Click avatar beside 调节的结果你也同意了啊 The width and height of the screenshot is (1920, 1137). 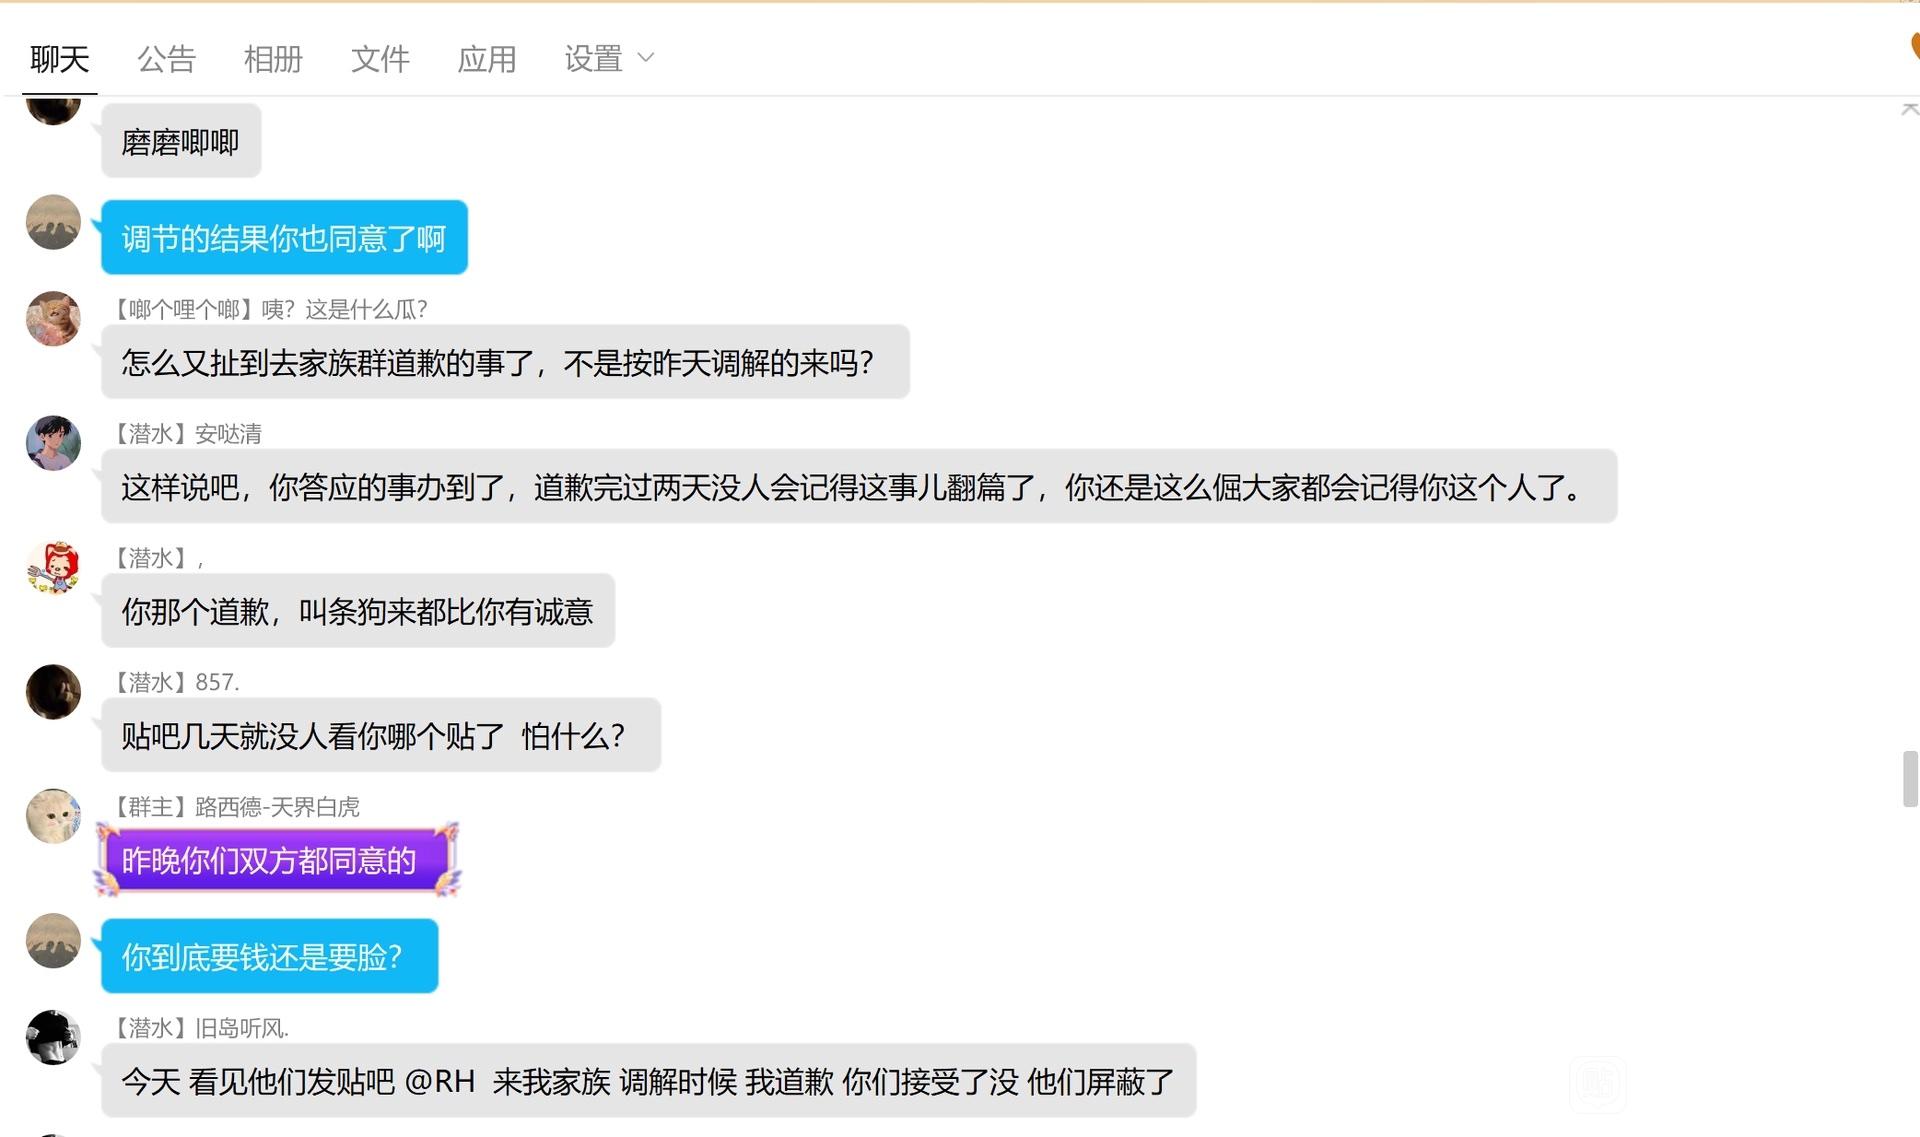click(x=53, y=222)
